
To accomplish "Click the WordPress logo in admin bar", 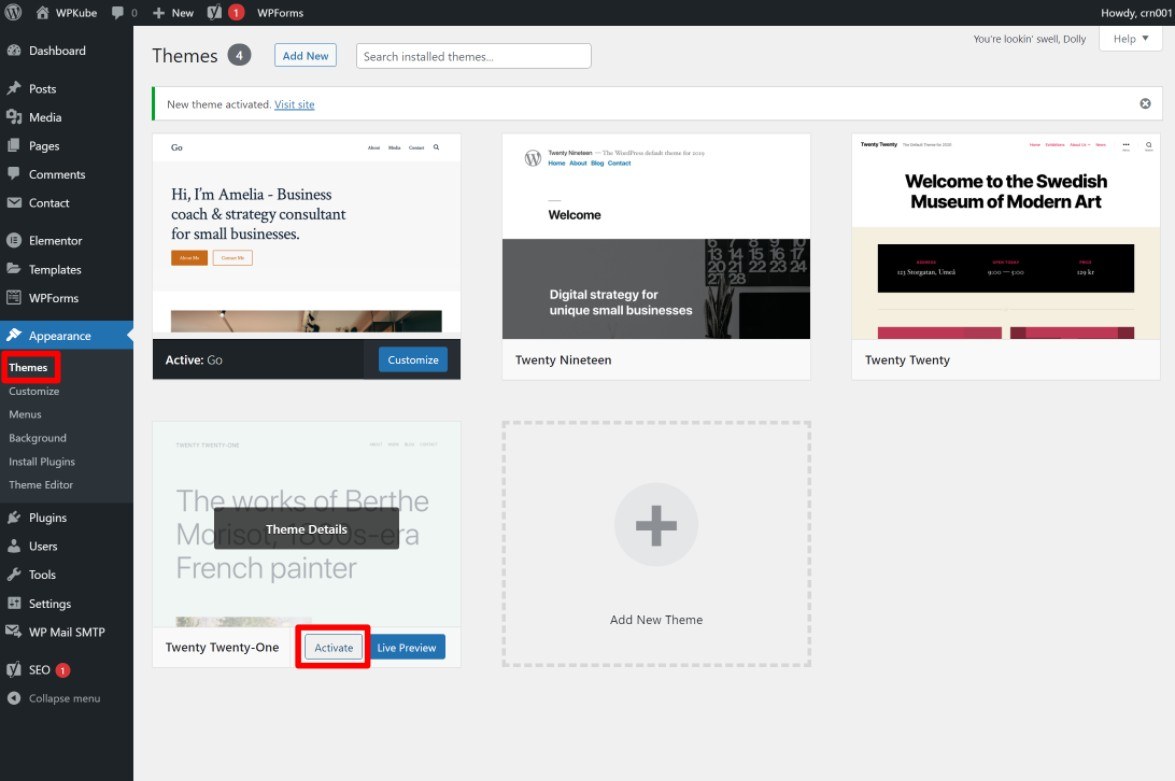I will tap(13, 13).
